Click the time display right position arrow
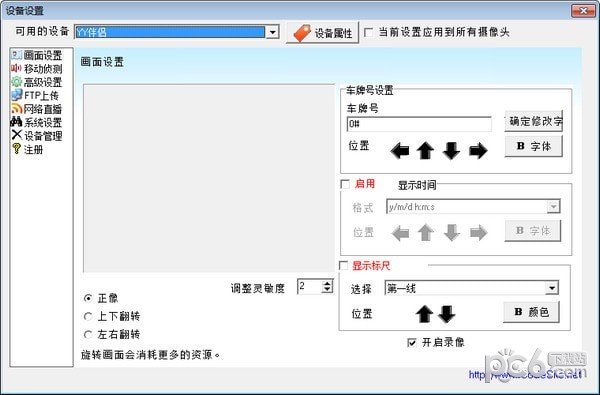This screenshot has height=395, width=600. point(478,233)
